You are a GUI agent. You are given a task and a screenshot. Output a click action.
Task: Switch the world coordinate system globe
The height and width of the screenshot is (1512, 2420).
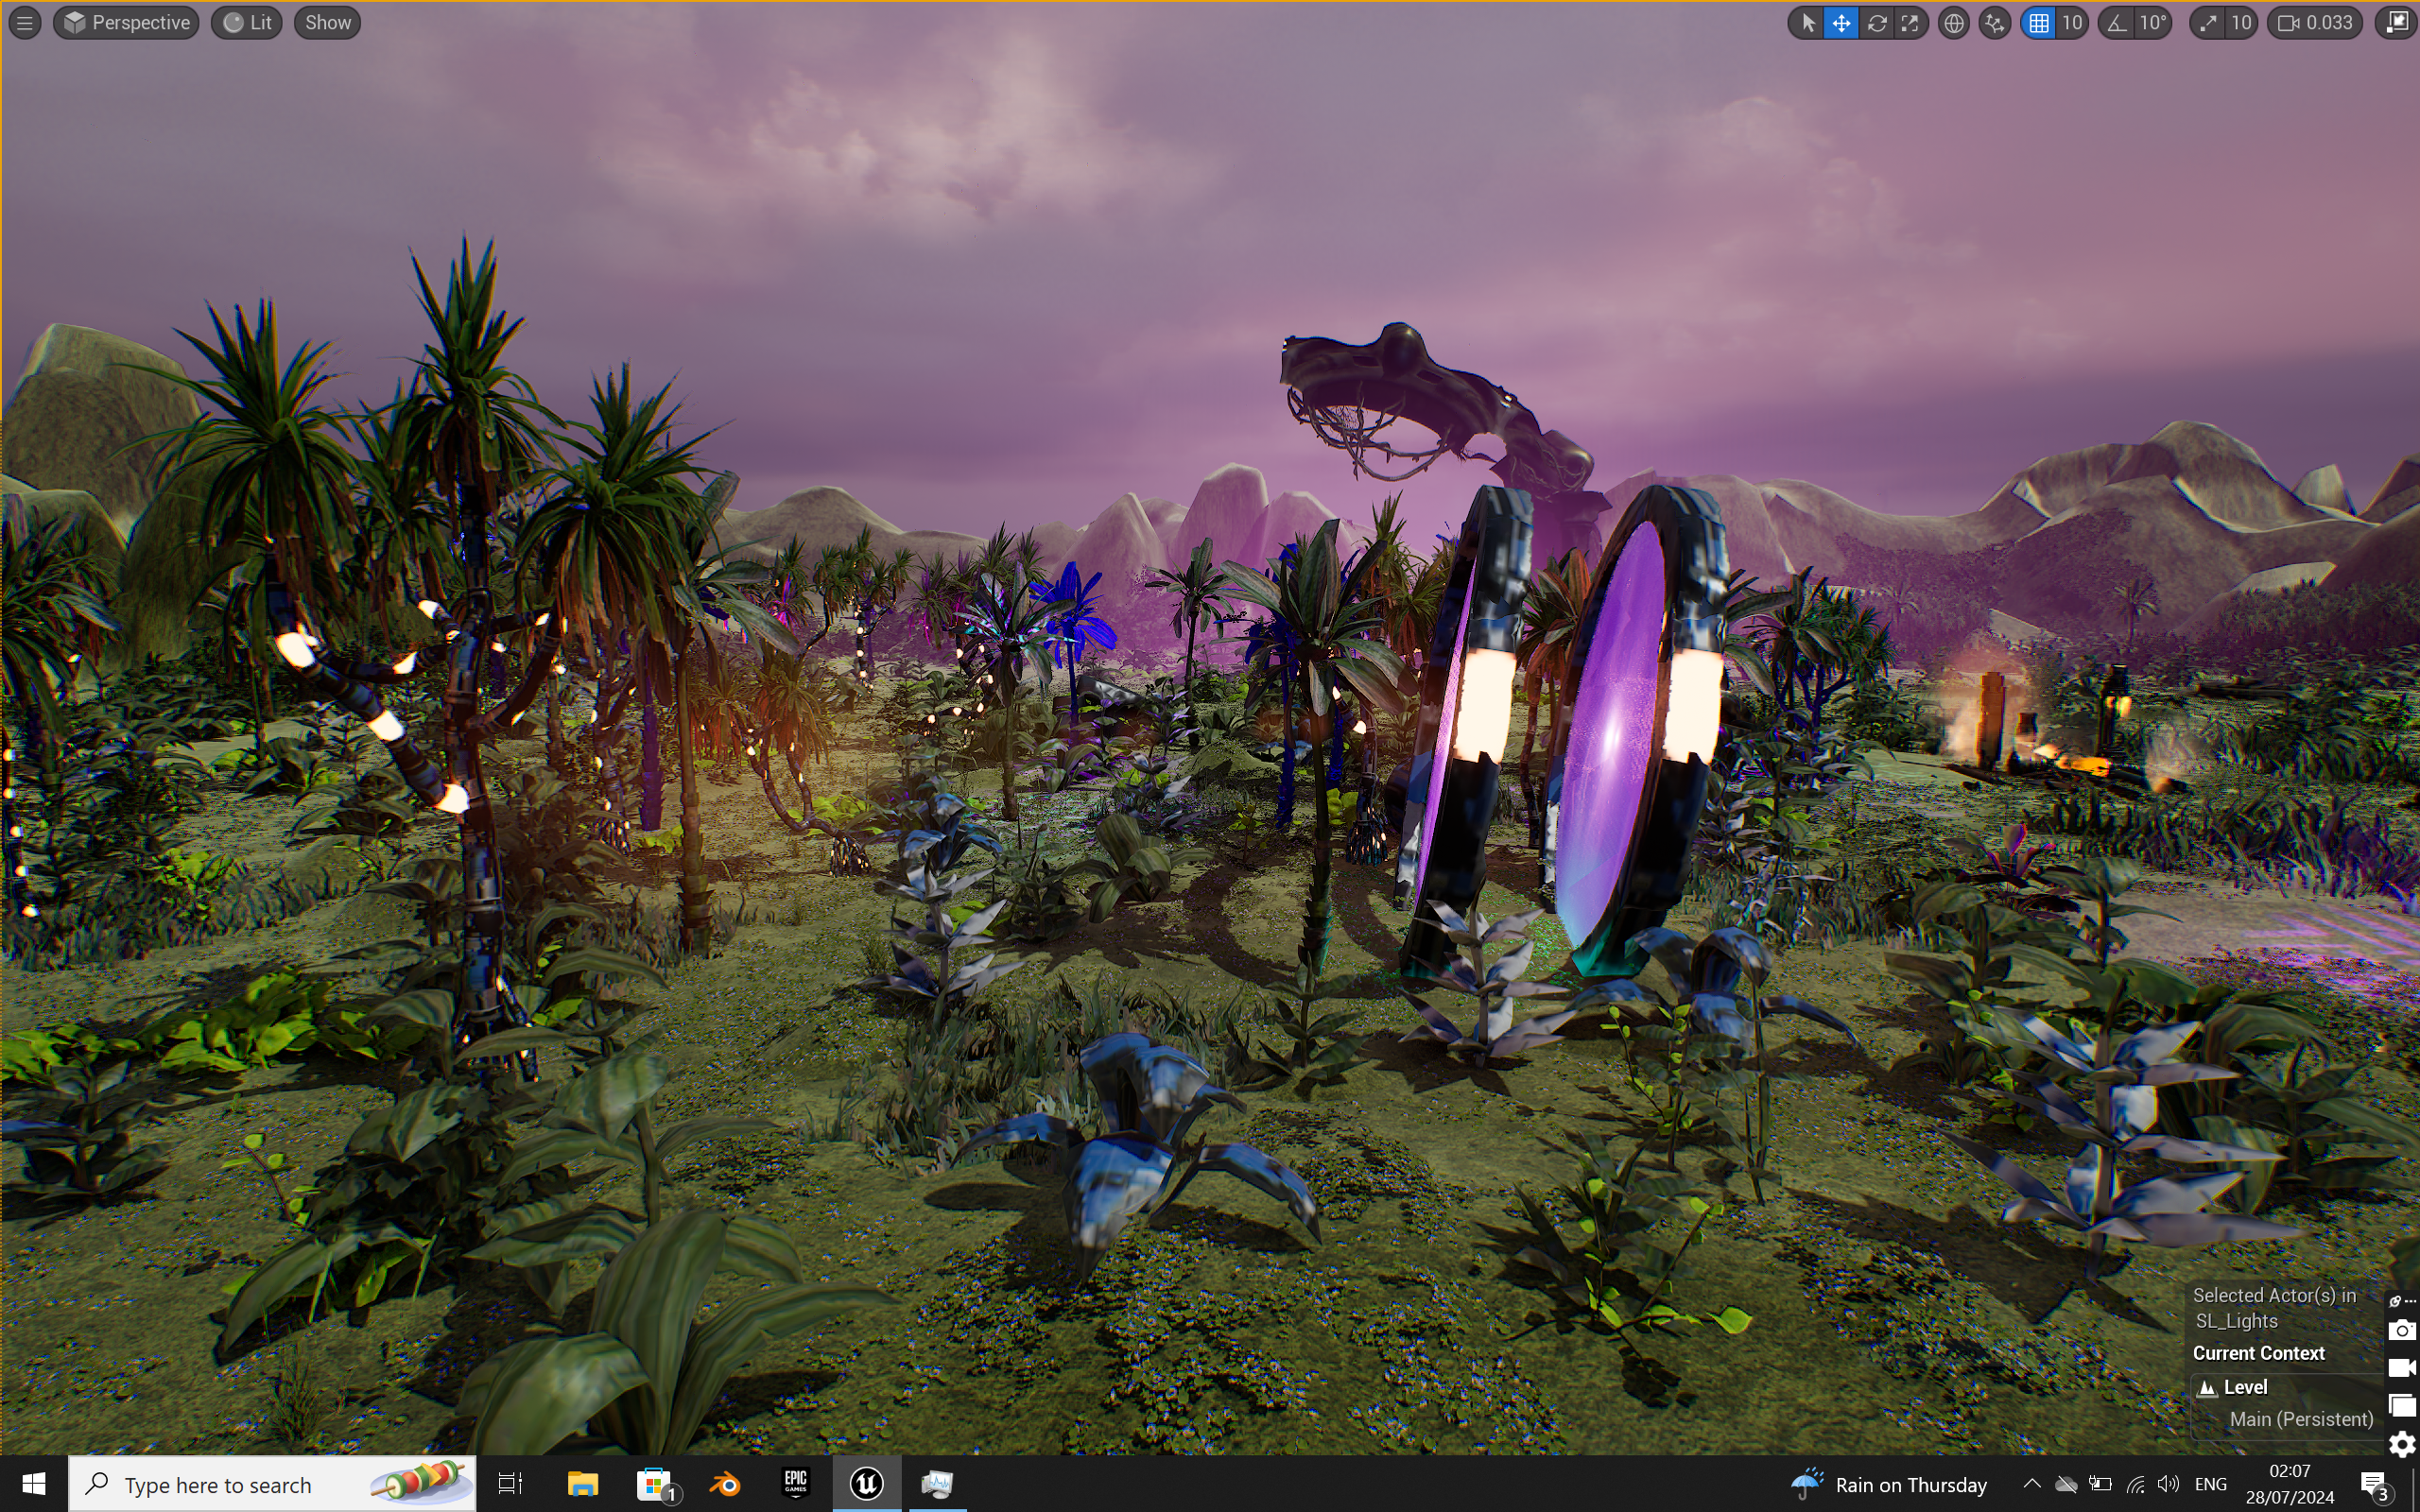click(1953, 23)
